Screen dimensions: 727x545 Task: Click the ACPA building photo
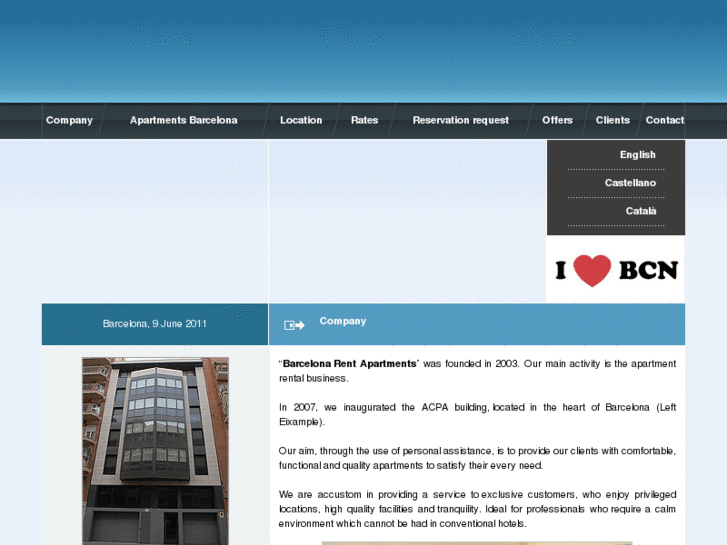pyautogui.click(x=155, y=451)
